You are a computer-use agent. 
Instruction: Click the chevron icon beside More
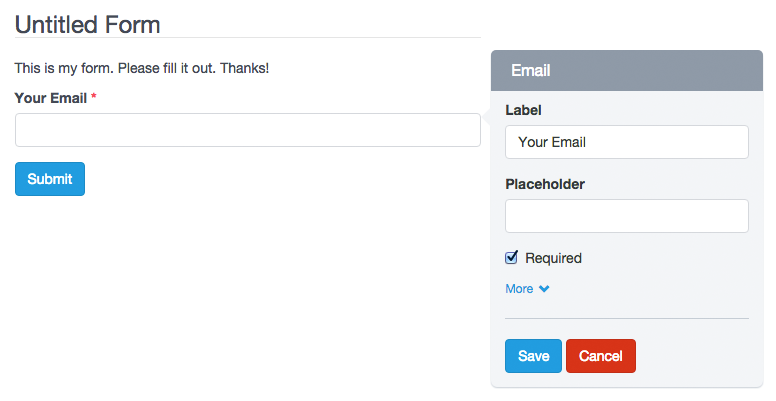coord(544,289)
